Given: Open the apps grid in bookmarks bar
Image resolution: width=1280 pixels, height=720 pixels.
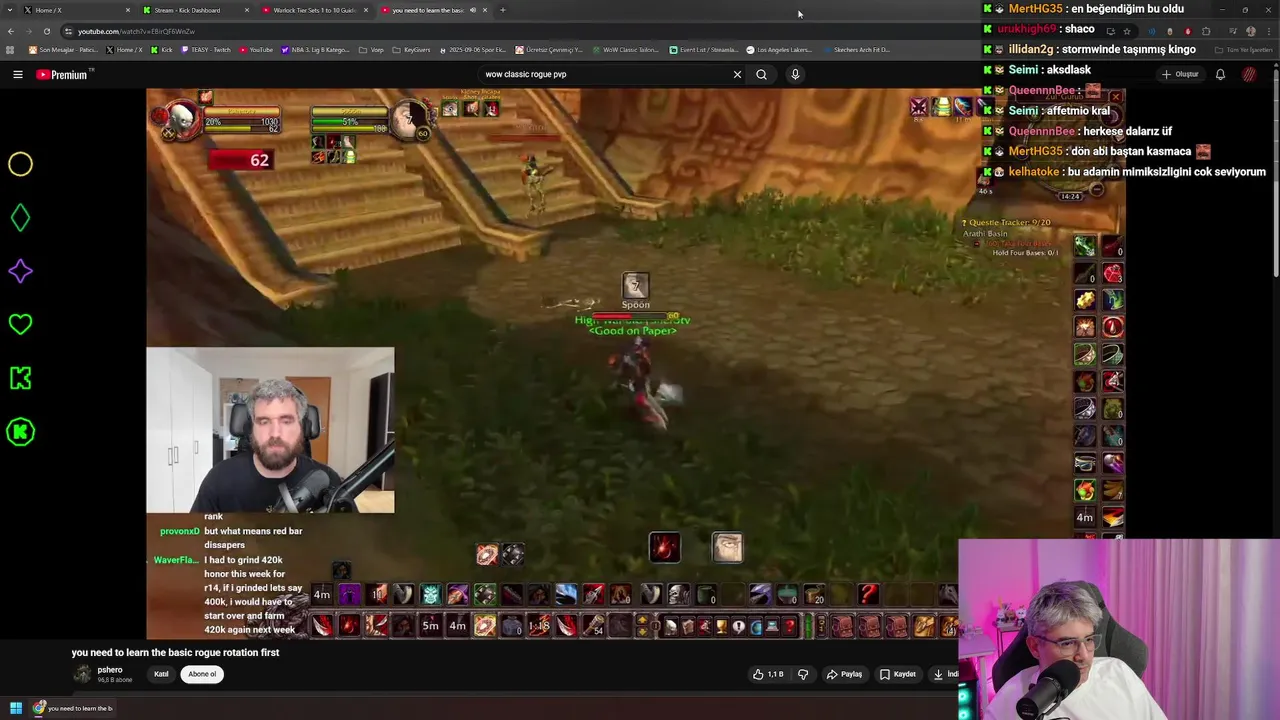Looking at the screenshot, I should click(10, 49).
